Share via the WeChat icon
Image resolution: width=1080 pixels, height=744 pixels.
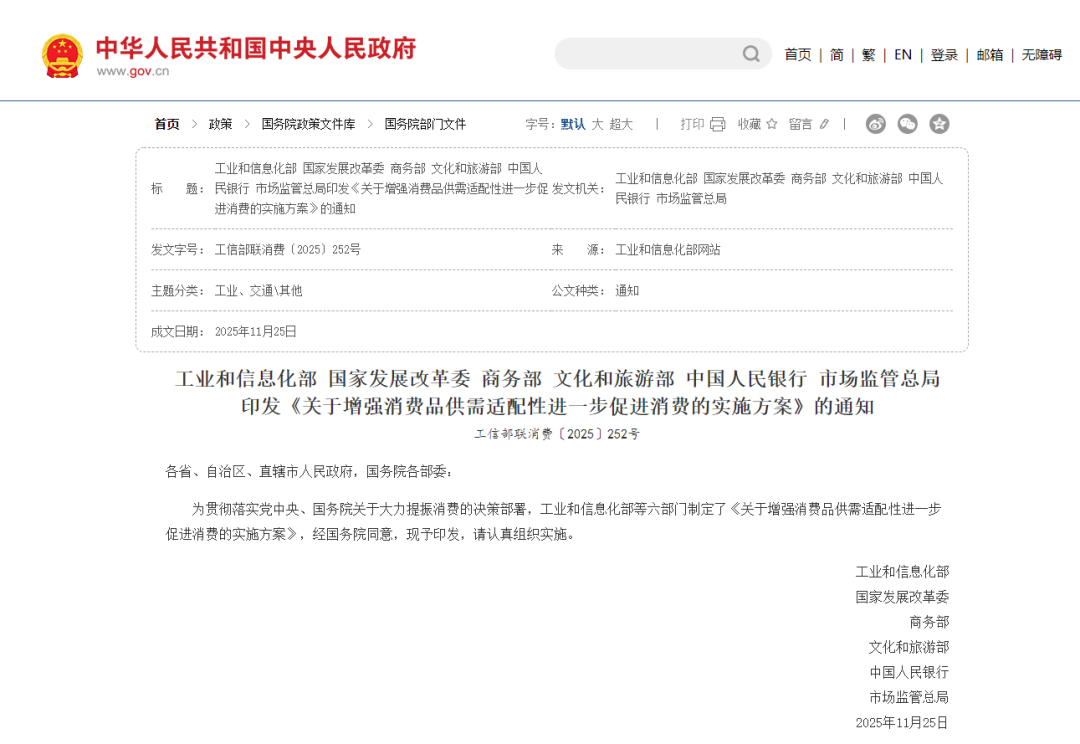[907, 124]
